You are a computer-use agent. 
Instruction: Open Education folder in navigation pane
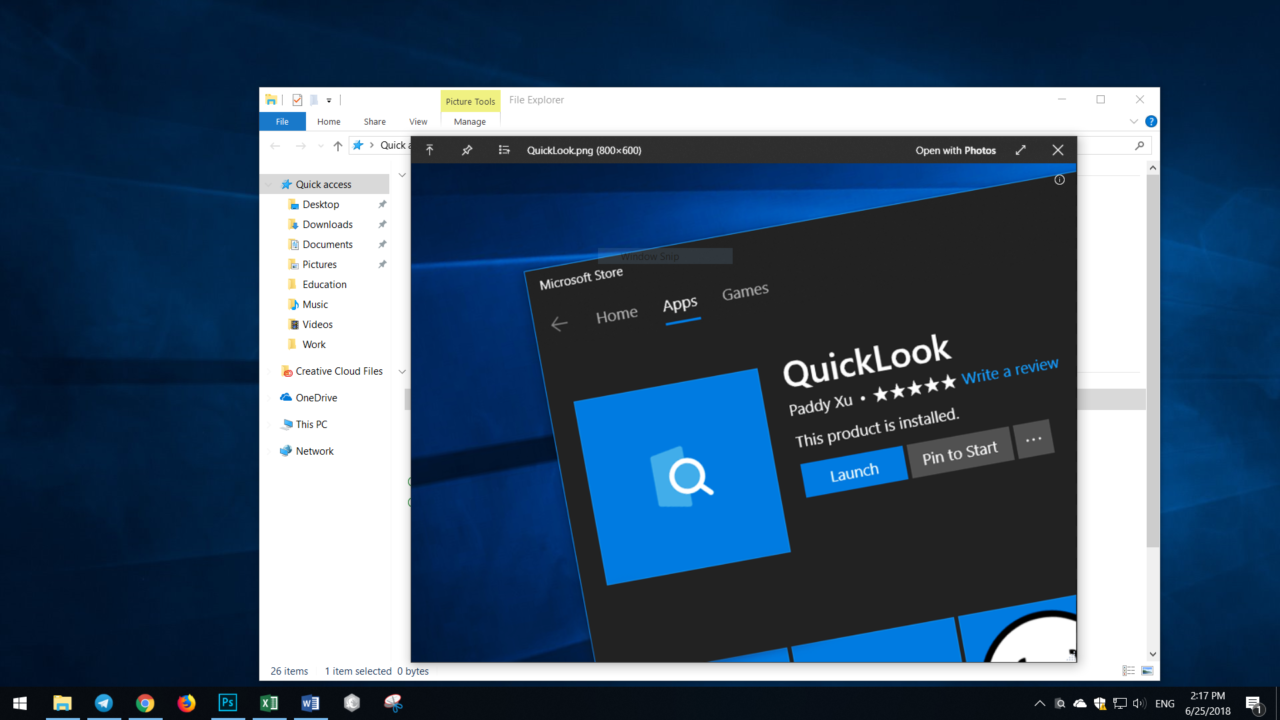pos(325,284)
